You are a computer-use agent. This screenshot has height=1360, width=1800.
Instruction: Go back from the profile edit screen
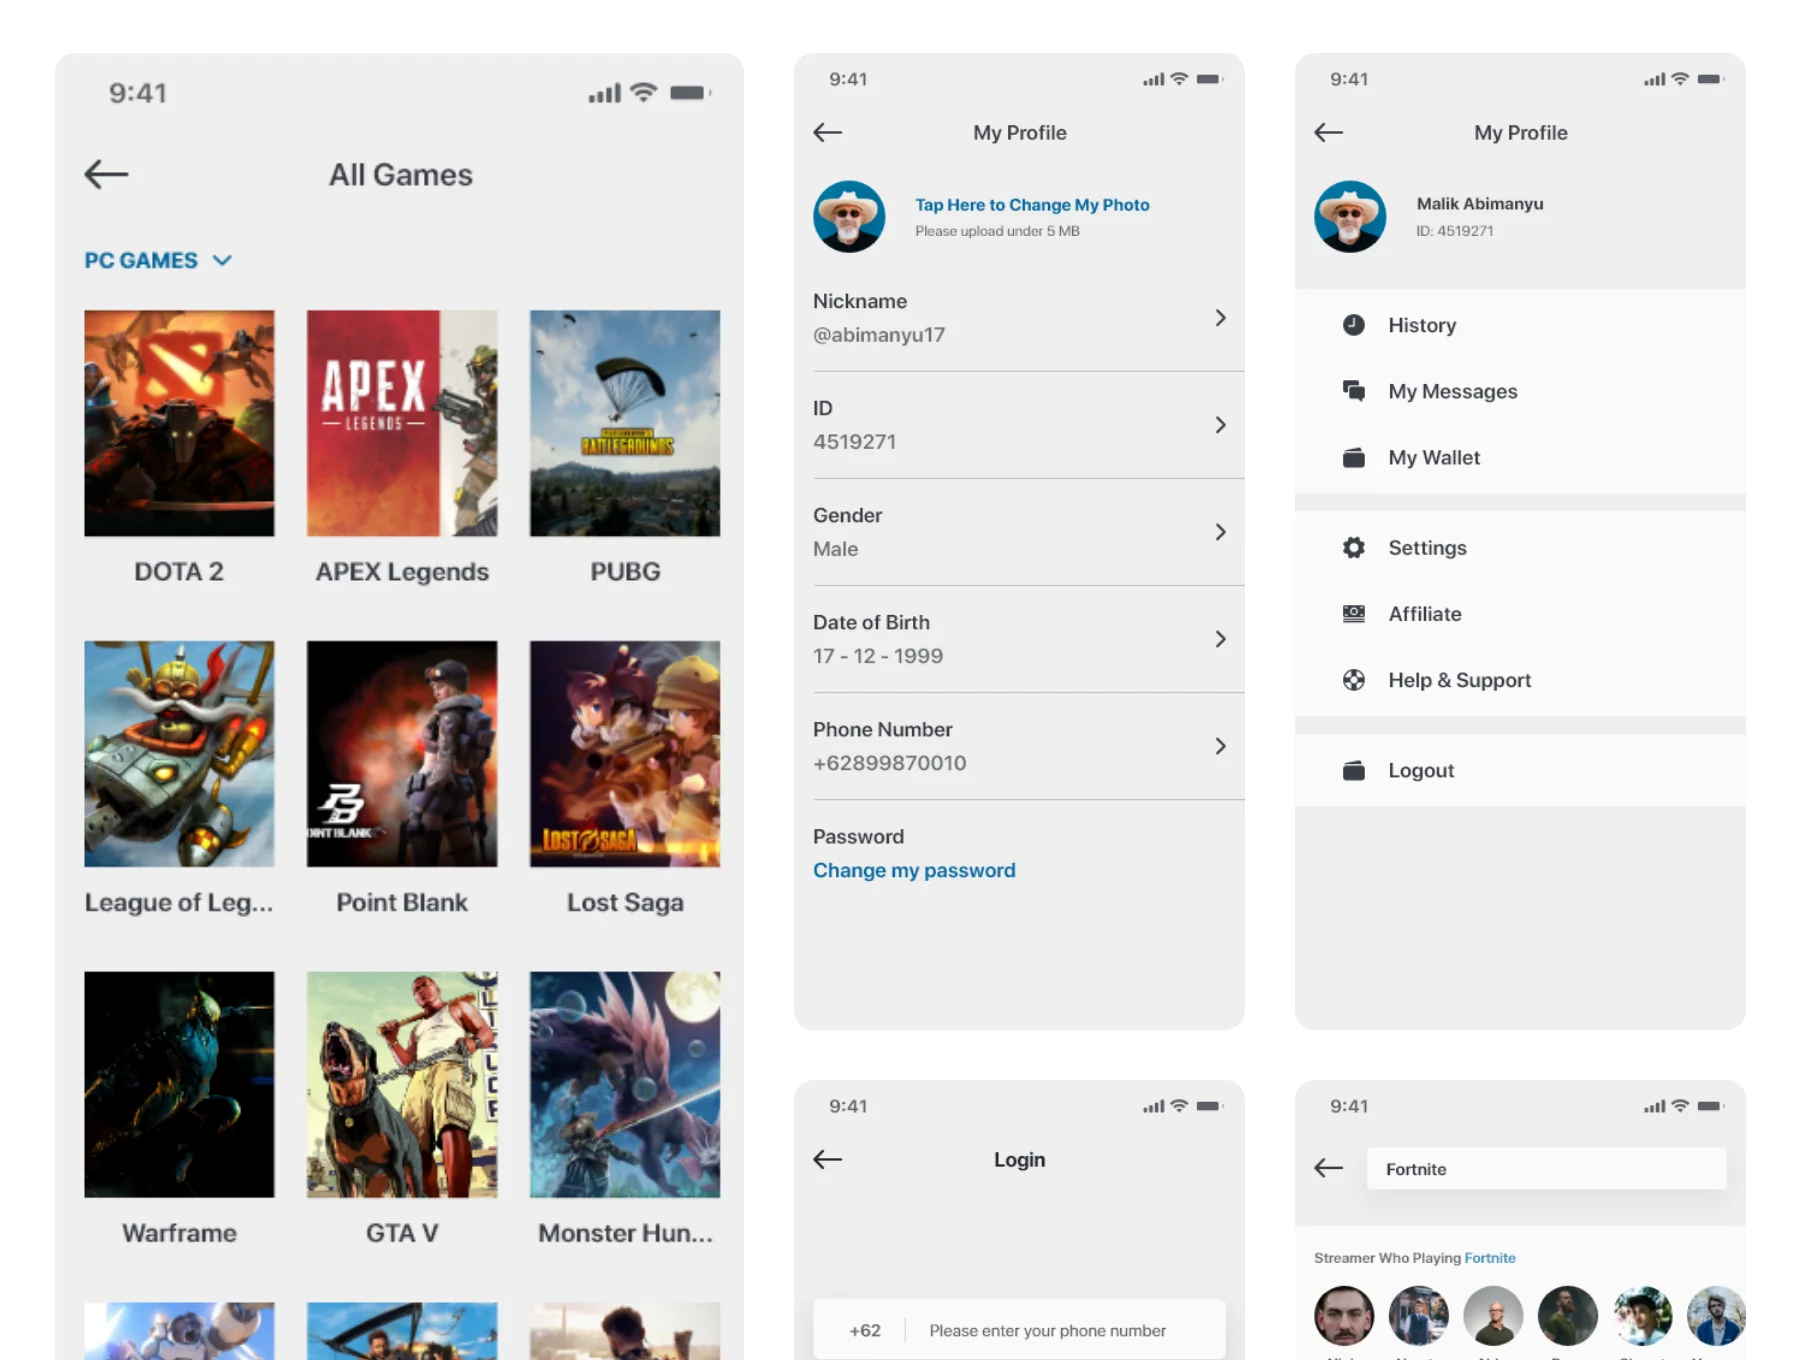pos(827,132)
